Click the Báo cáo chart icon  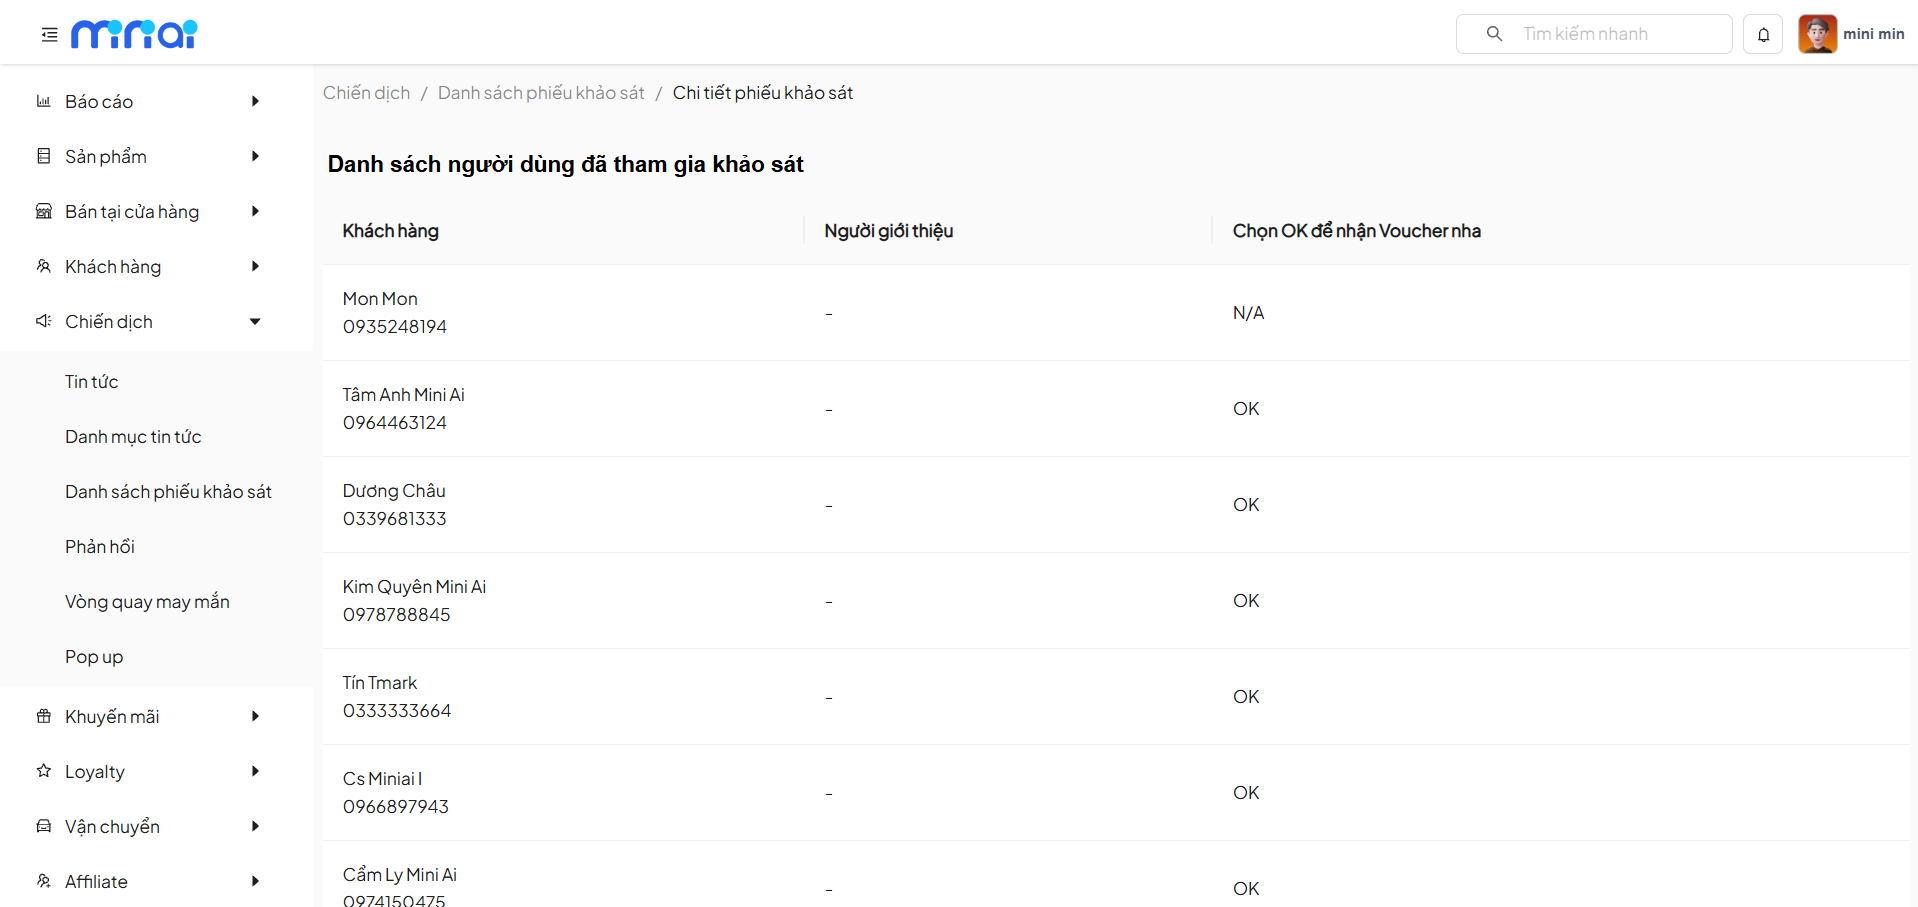coord(44,101)
